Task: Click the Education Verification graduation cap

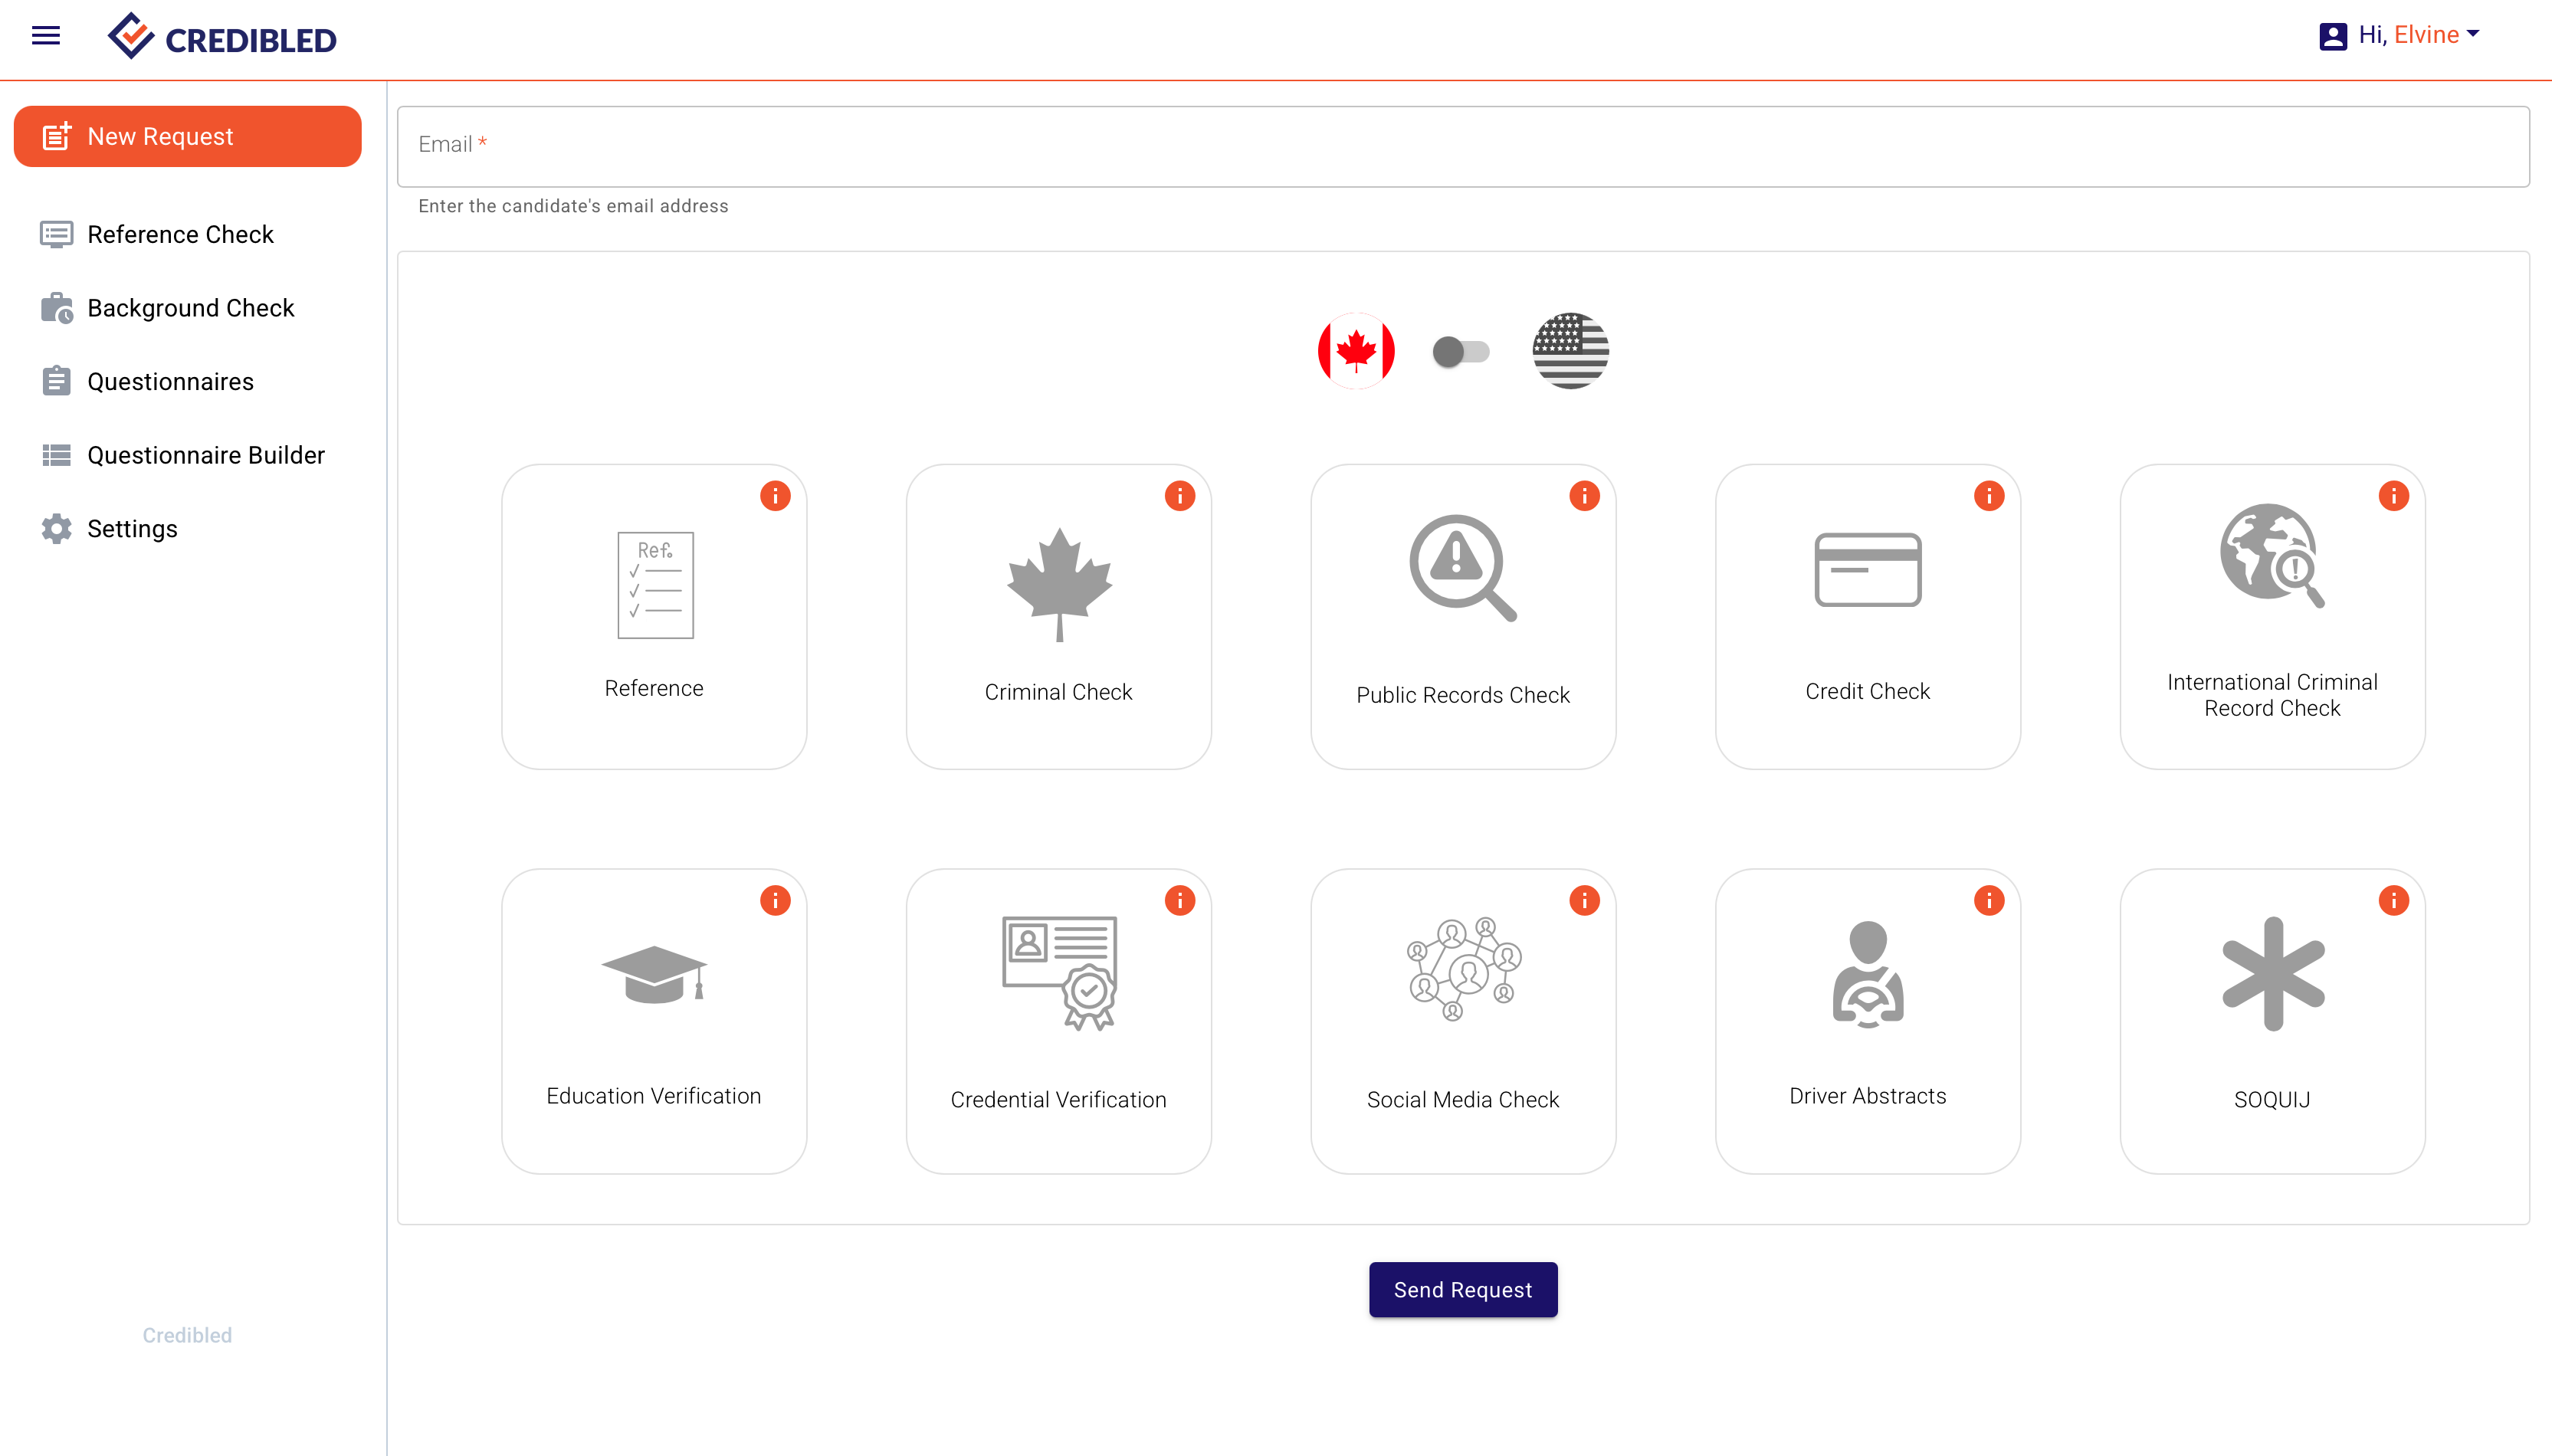Action: pyautogui.click(x=654, y=973)
